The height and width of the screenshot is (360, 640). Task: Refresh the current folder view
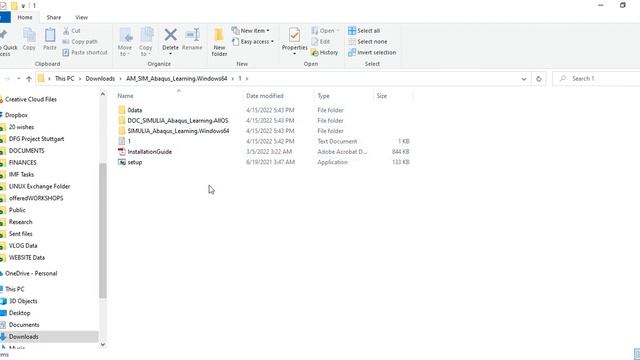point(539,78)
